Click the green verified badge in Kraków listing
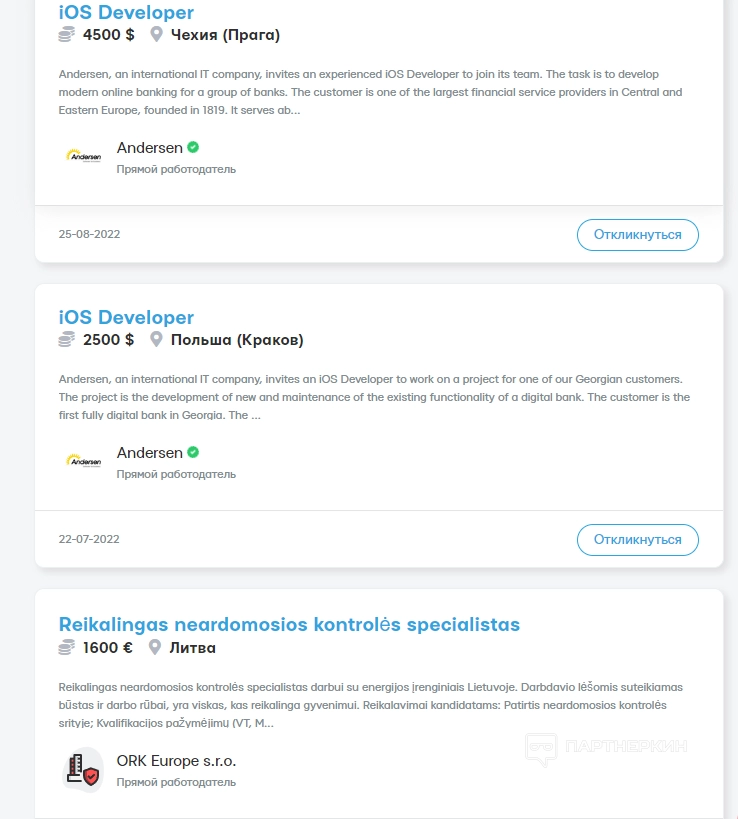Screen dimensions: 738x819 point(193,452)
